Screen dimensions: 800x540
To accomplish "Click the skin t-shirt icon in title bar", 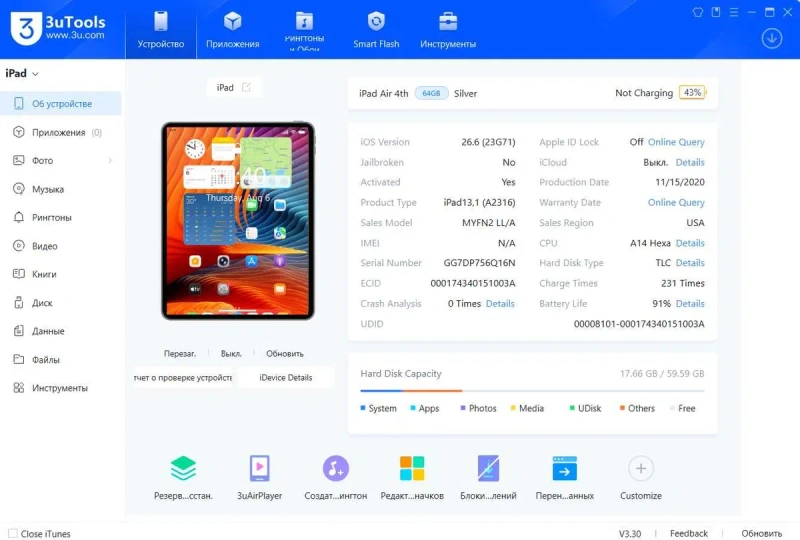I will pyautogui.click(x=697, y=12).
